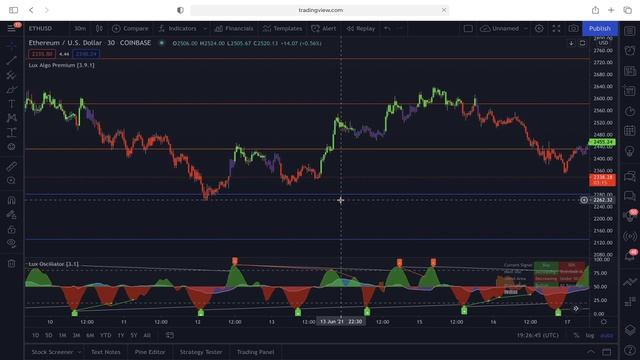The width and height of the screenshot is (640, 360).
Task: Select the text annotation tool
Action: (11, 104)
